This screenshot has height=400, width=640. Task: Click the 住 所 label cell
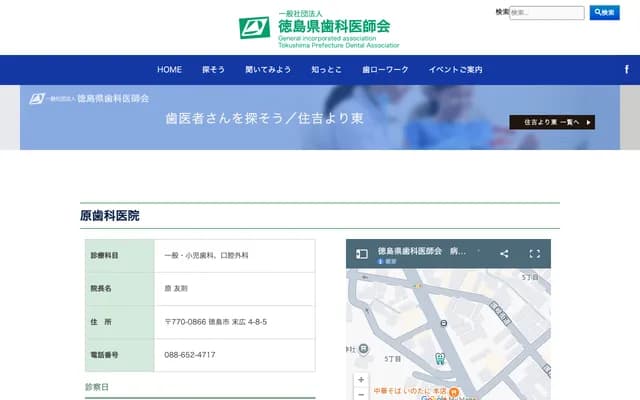pos(120,322)
